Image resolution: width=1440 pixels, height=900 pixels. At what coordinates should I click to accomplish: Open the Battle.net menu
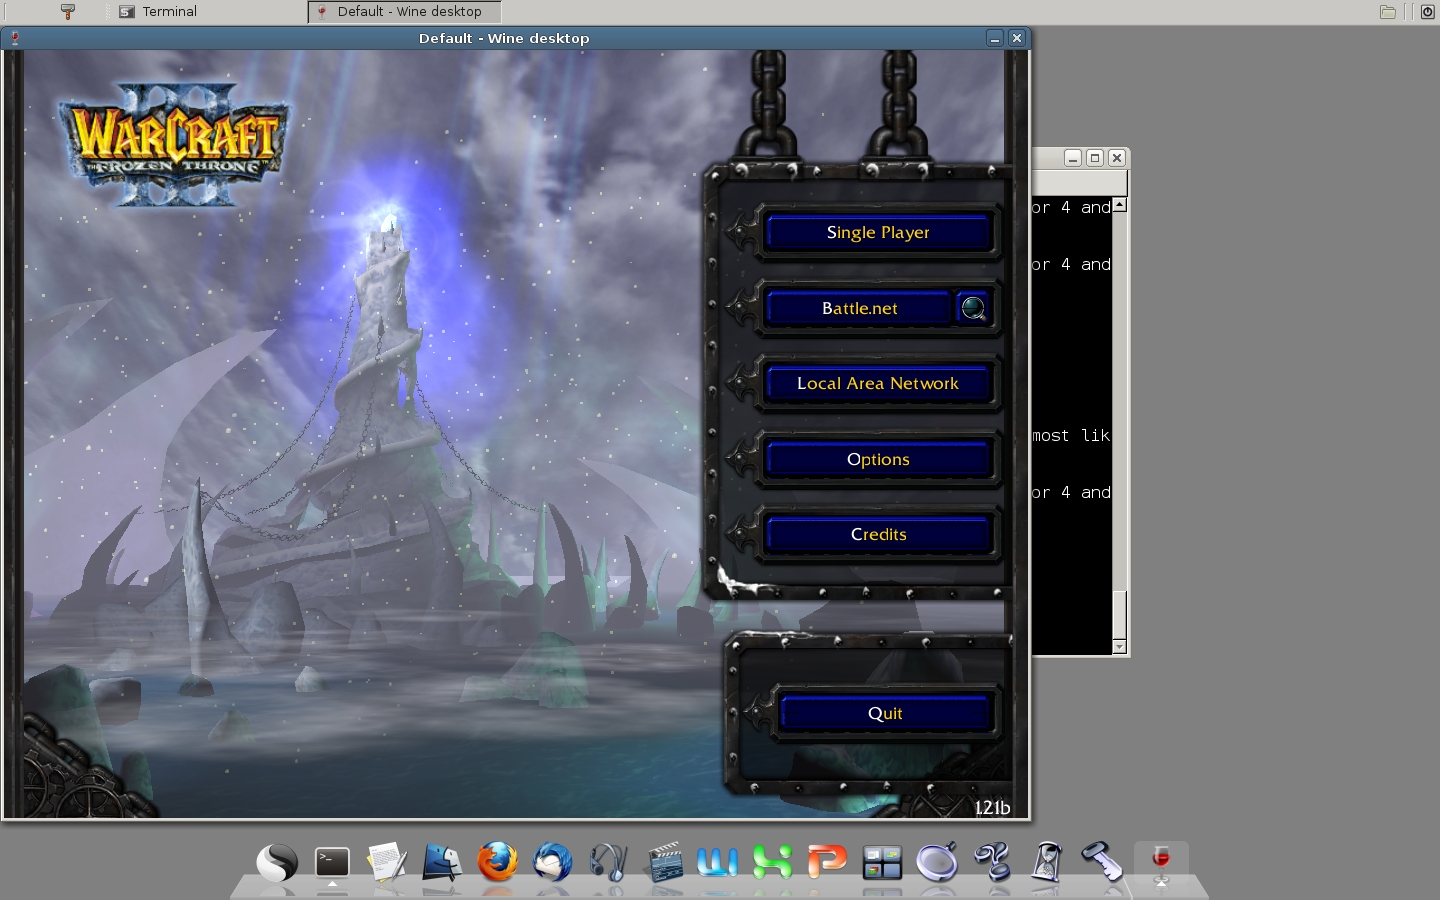859,308
